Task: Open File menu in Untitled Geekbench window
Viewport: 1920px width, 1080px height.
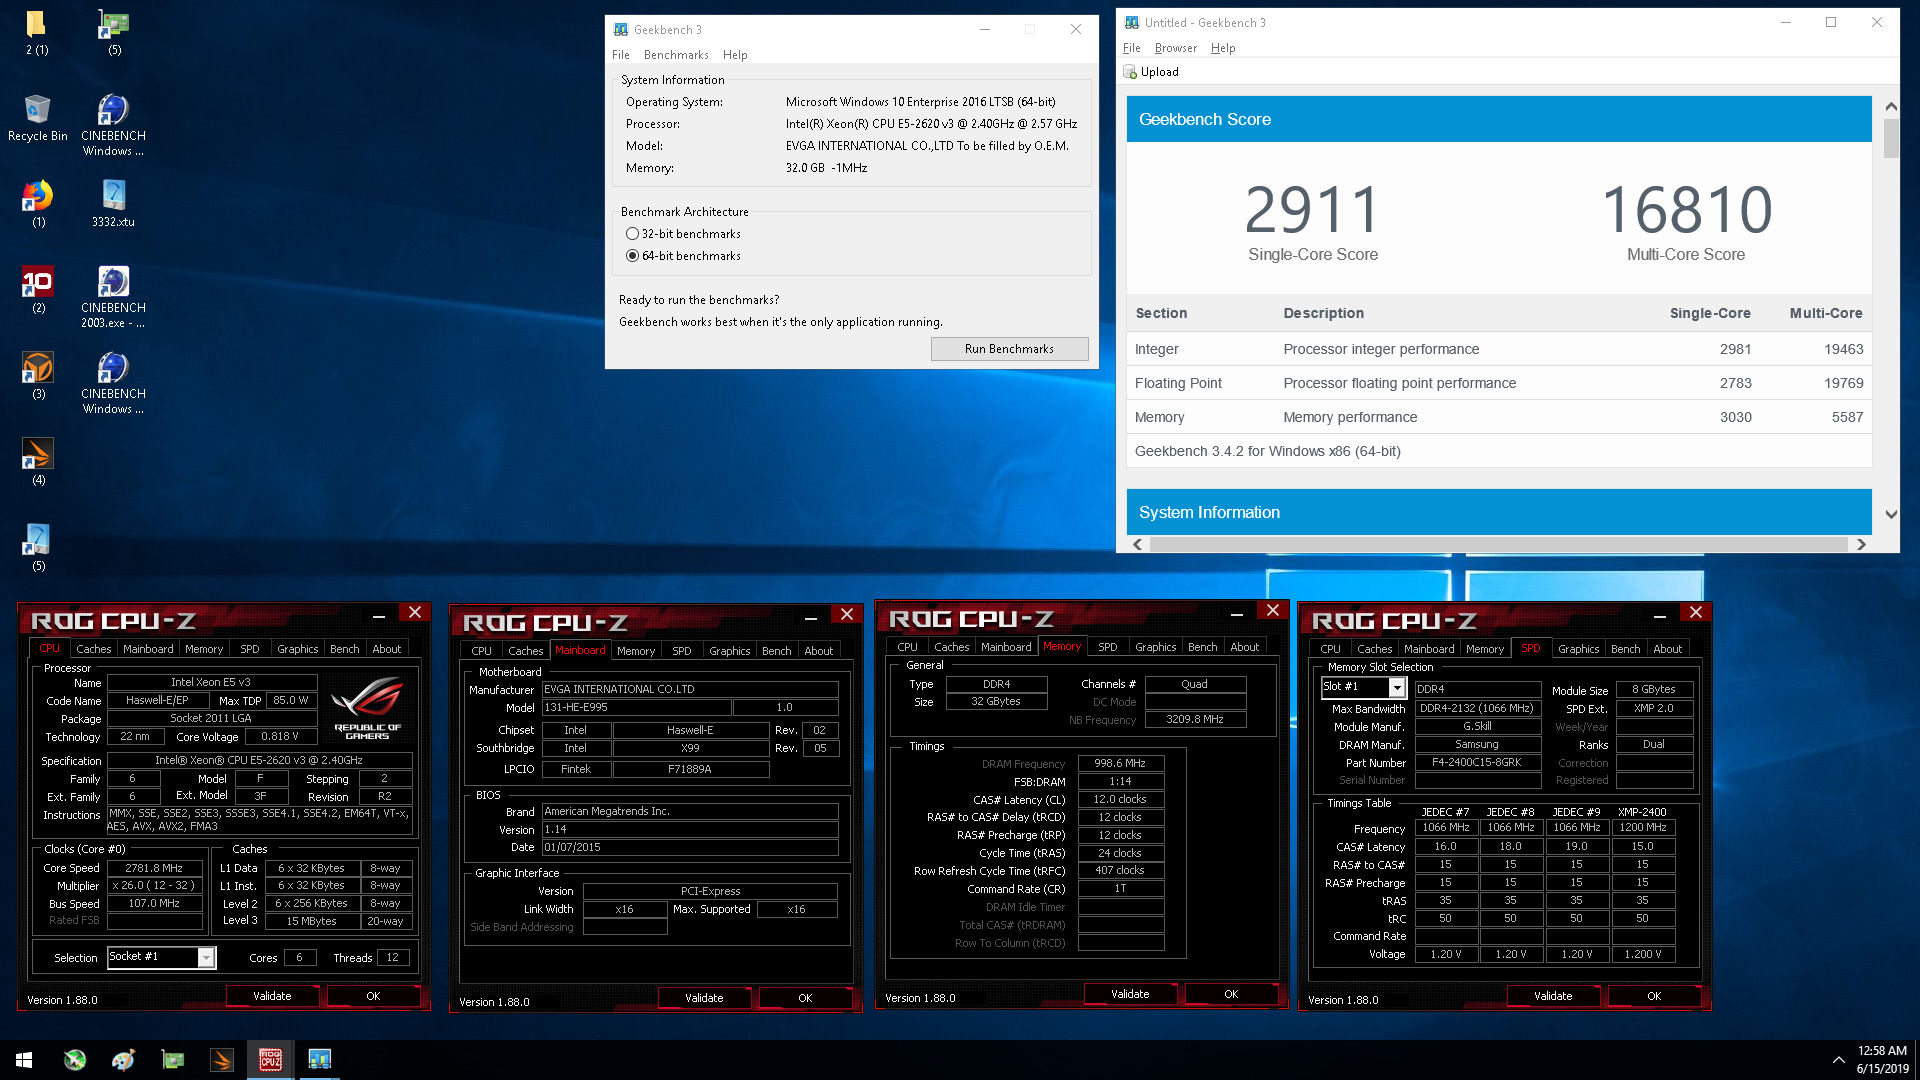Action: (x=1131, y=48)
